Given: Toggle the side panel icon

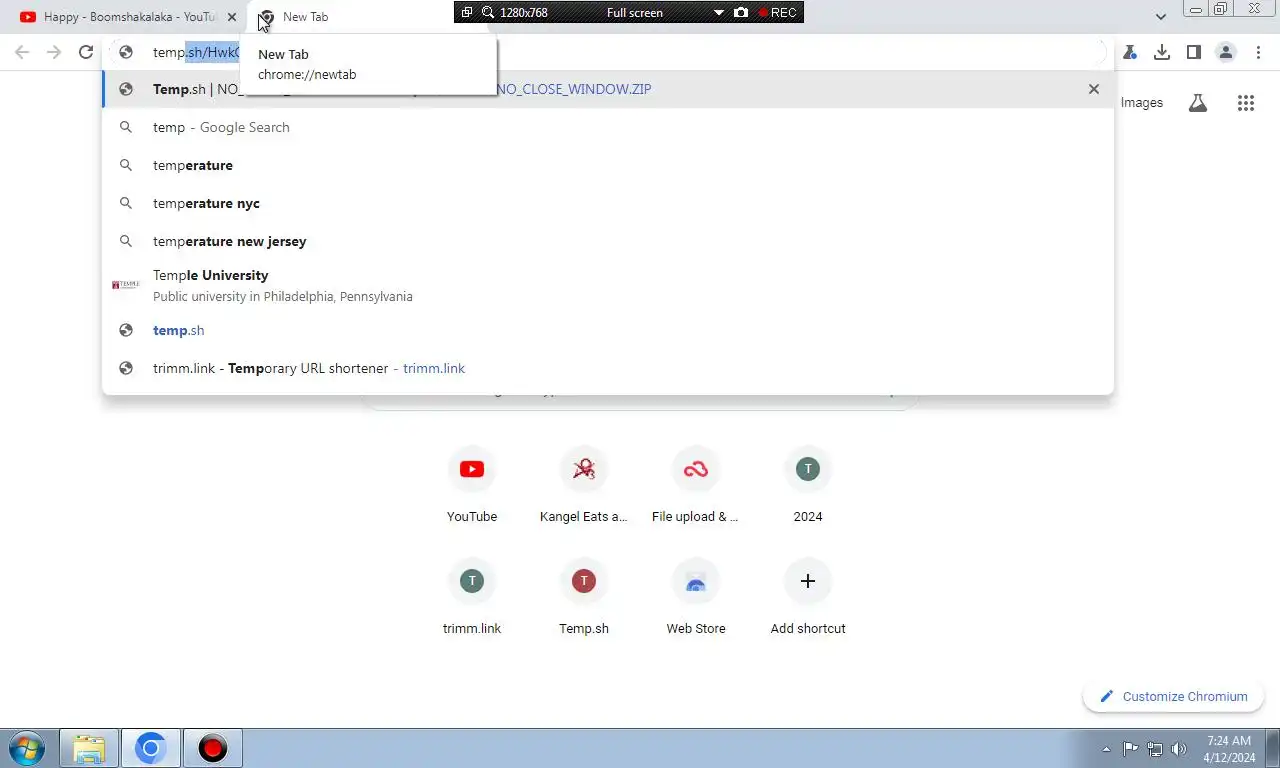Looking at the screenshot, I should [x=1194, y=52].
